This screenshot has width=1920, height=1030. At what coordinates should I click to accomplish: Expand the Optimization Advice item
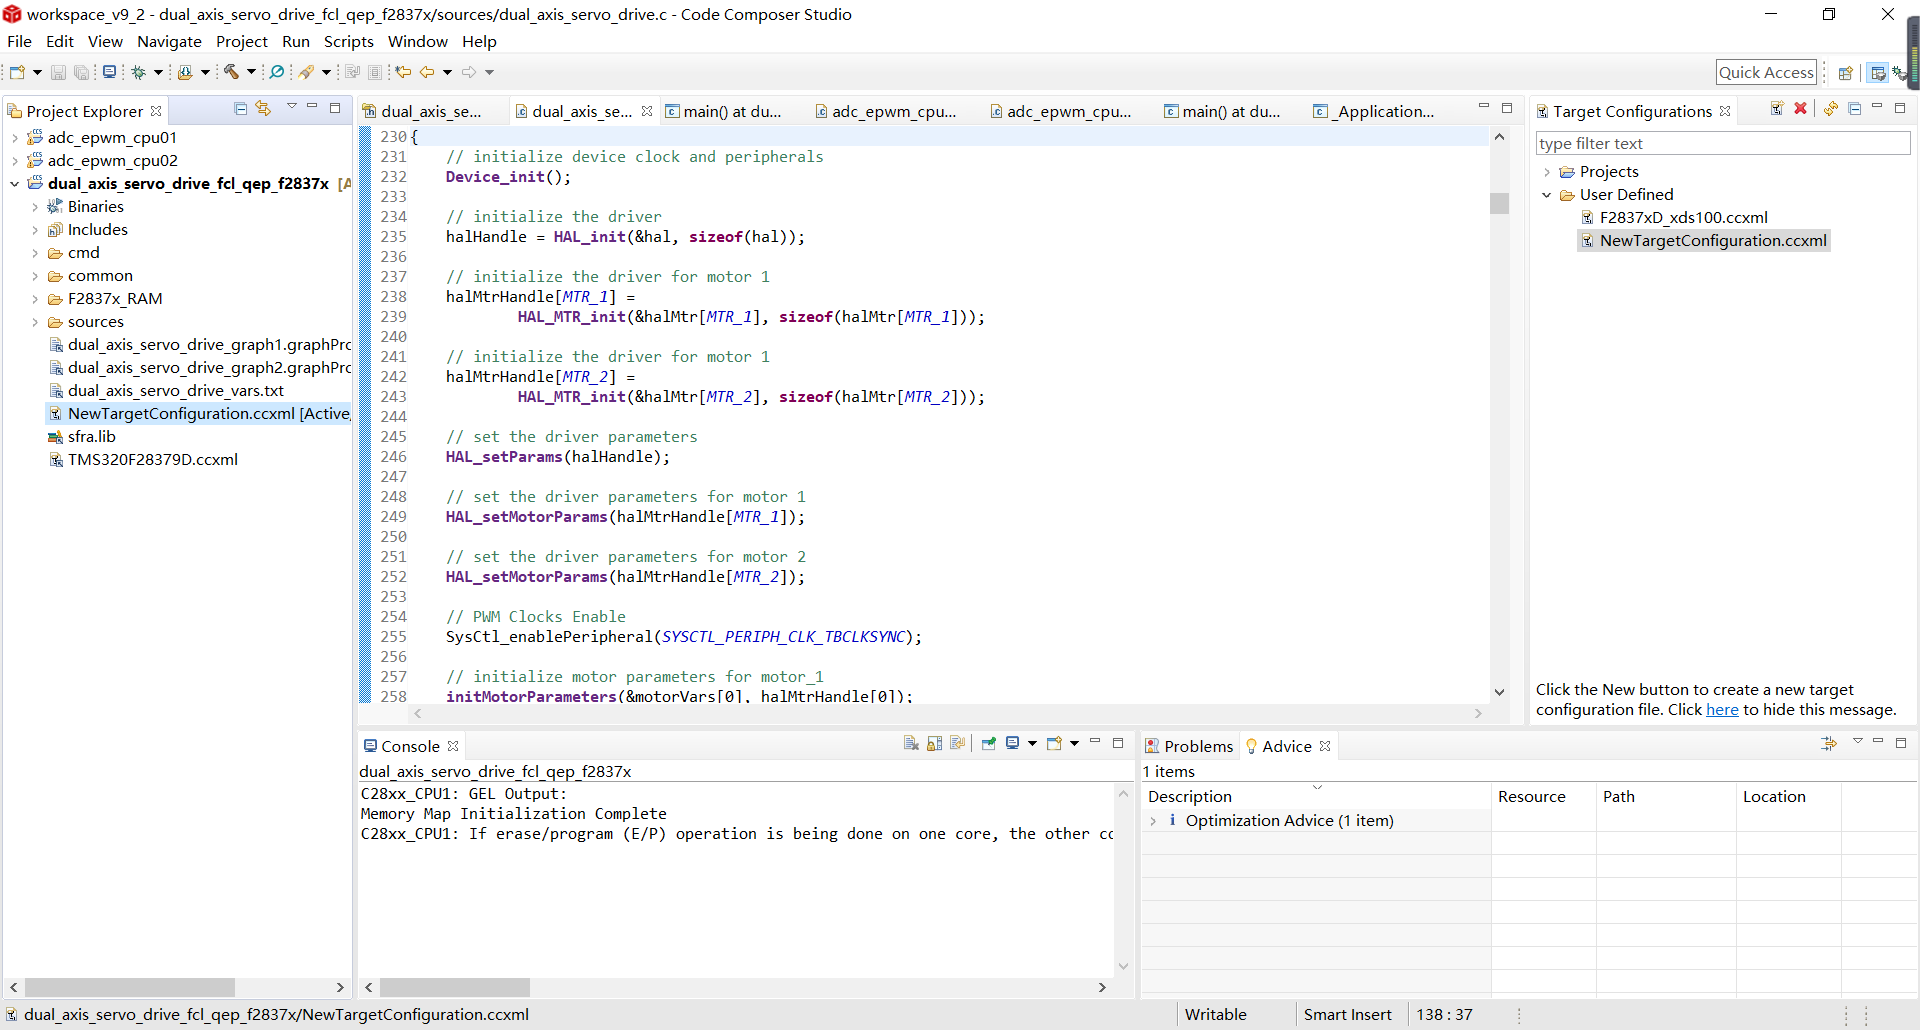1153,821
